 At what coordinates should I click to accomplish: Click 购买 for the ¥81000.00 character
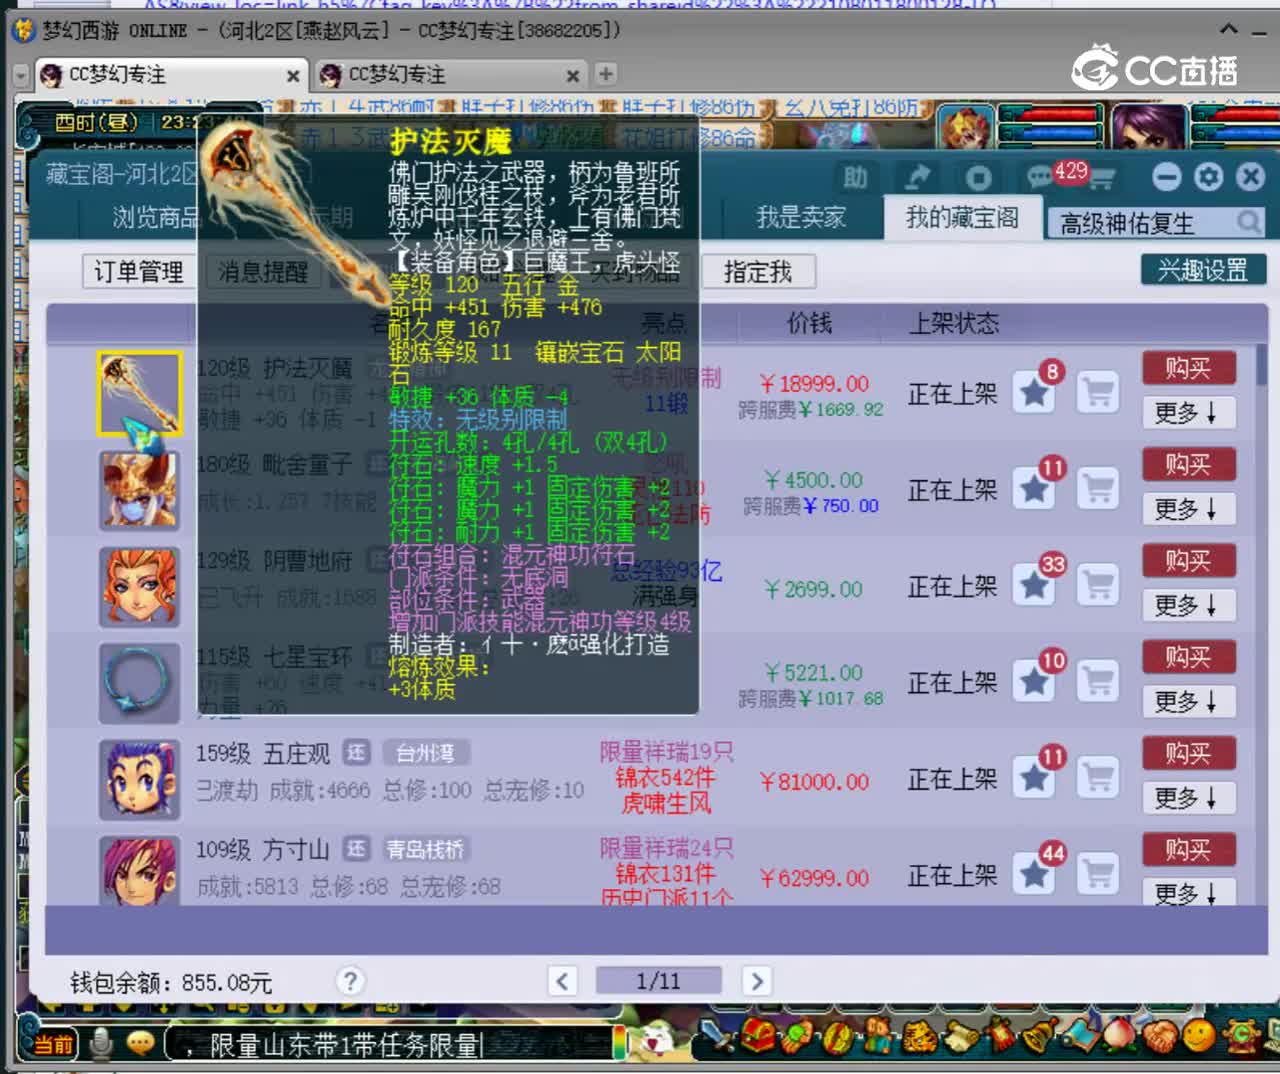tap(1188, 753)
